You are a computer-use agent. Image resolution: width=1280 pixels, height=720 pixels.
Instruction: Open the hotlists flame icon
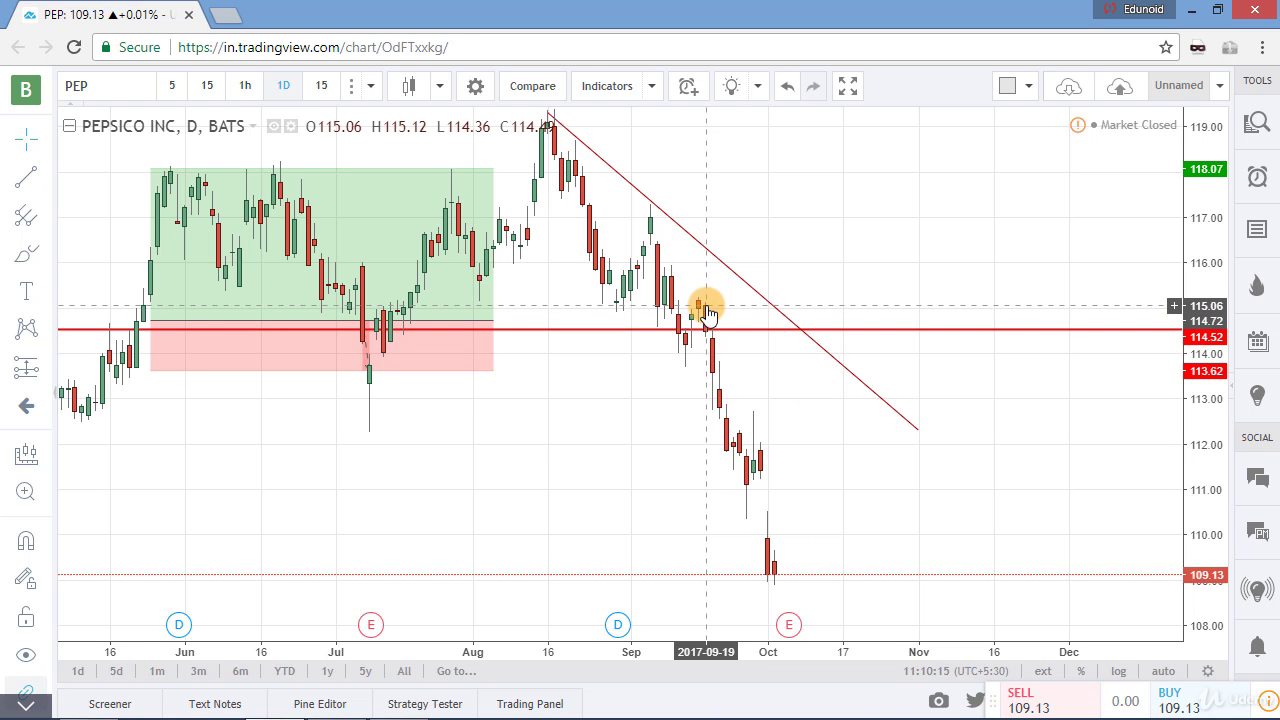(x=1257, y=286)
